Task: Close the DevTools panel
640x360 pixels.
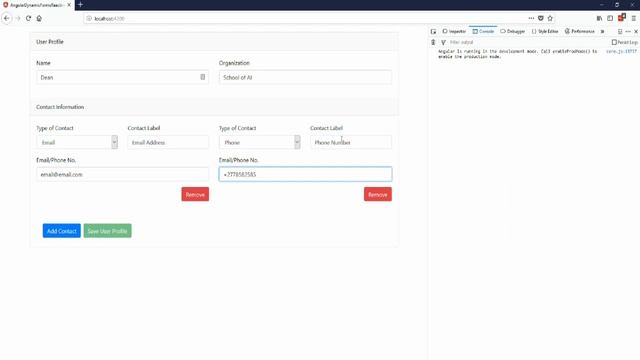Action: tap(636, 31)
